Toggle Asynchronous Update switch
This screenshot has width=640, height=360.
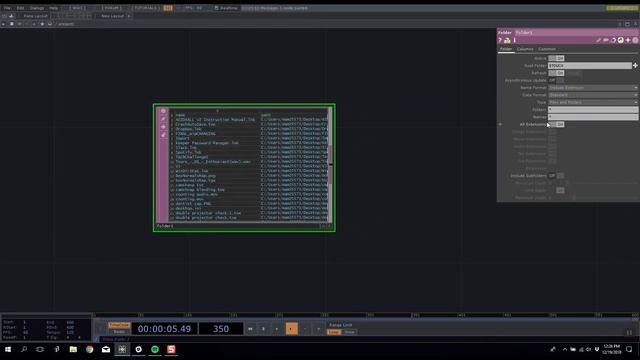click(556, 80)
